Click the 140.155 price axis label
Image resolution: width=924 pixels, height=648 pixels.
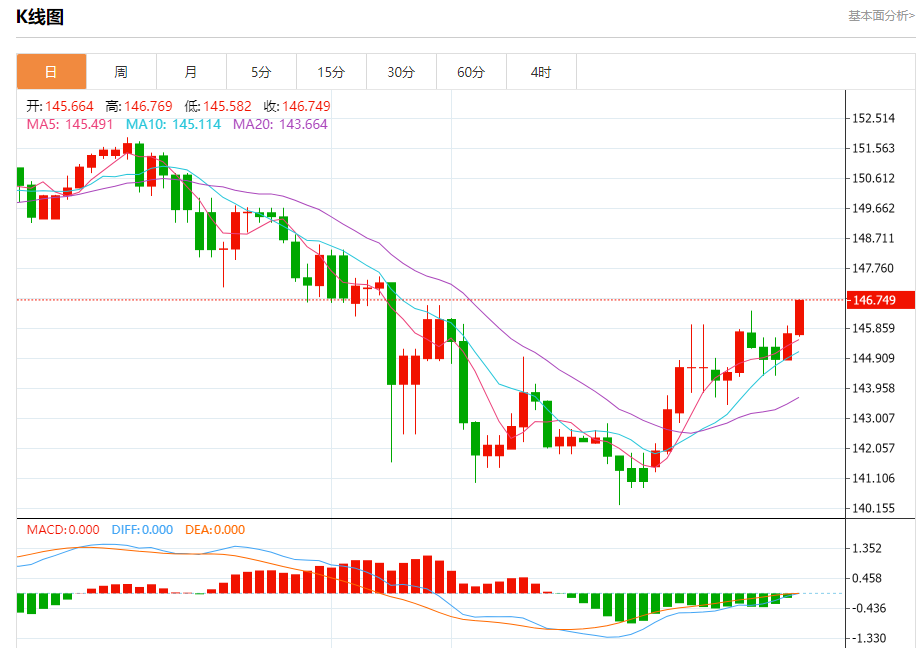873,508
